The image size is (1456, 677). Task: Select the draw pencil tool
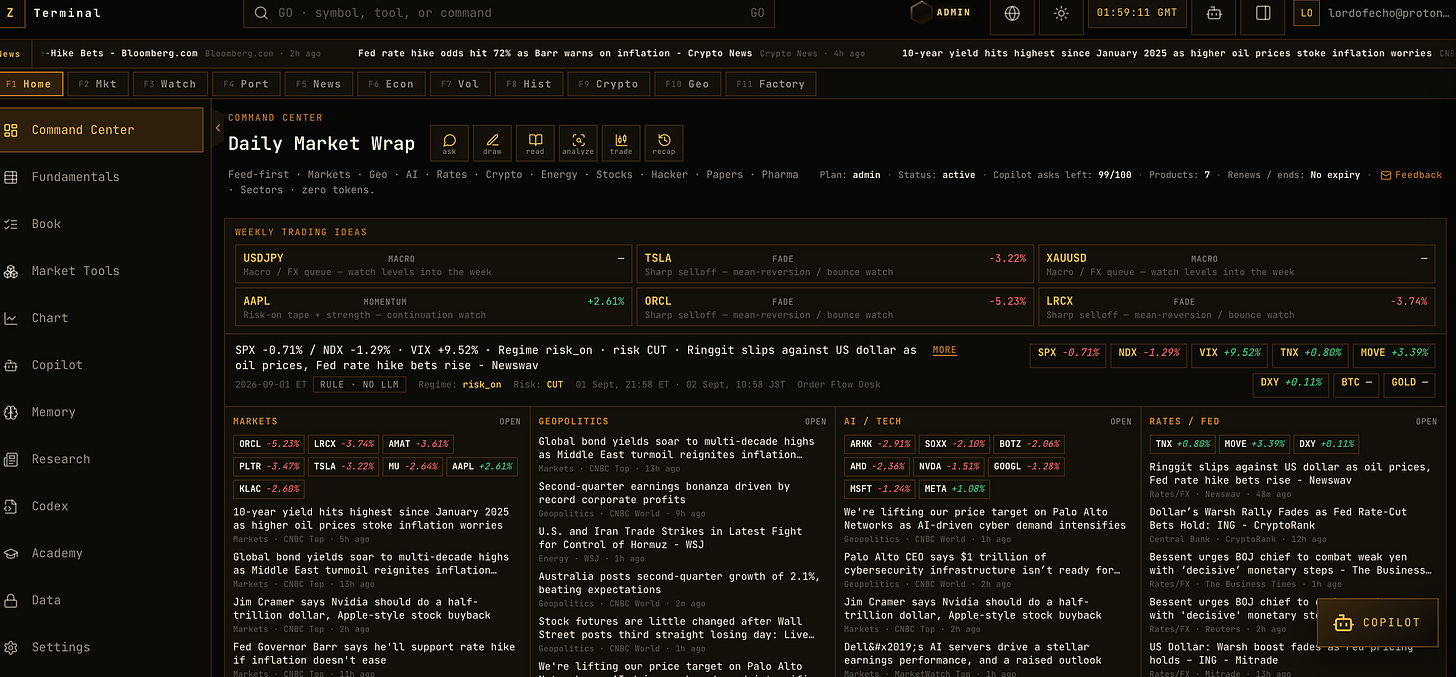[x=492, y=143]
